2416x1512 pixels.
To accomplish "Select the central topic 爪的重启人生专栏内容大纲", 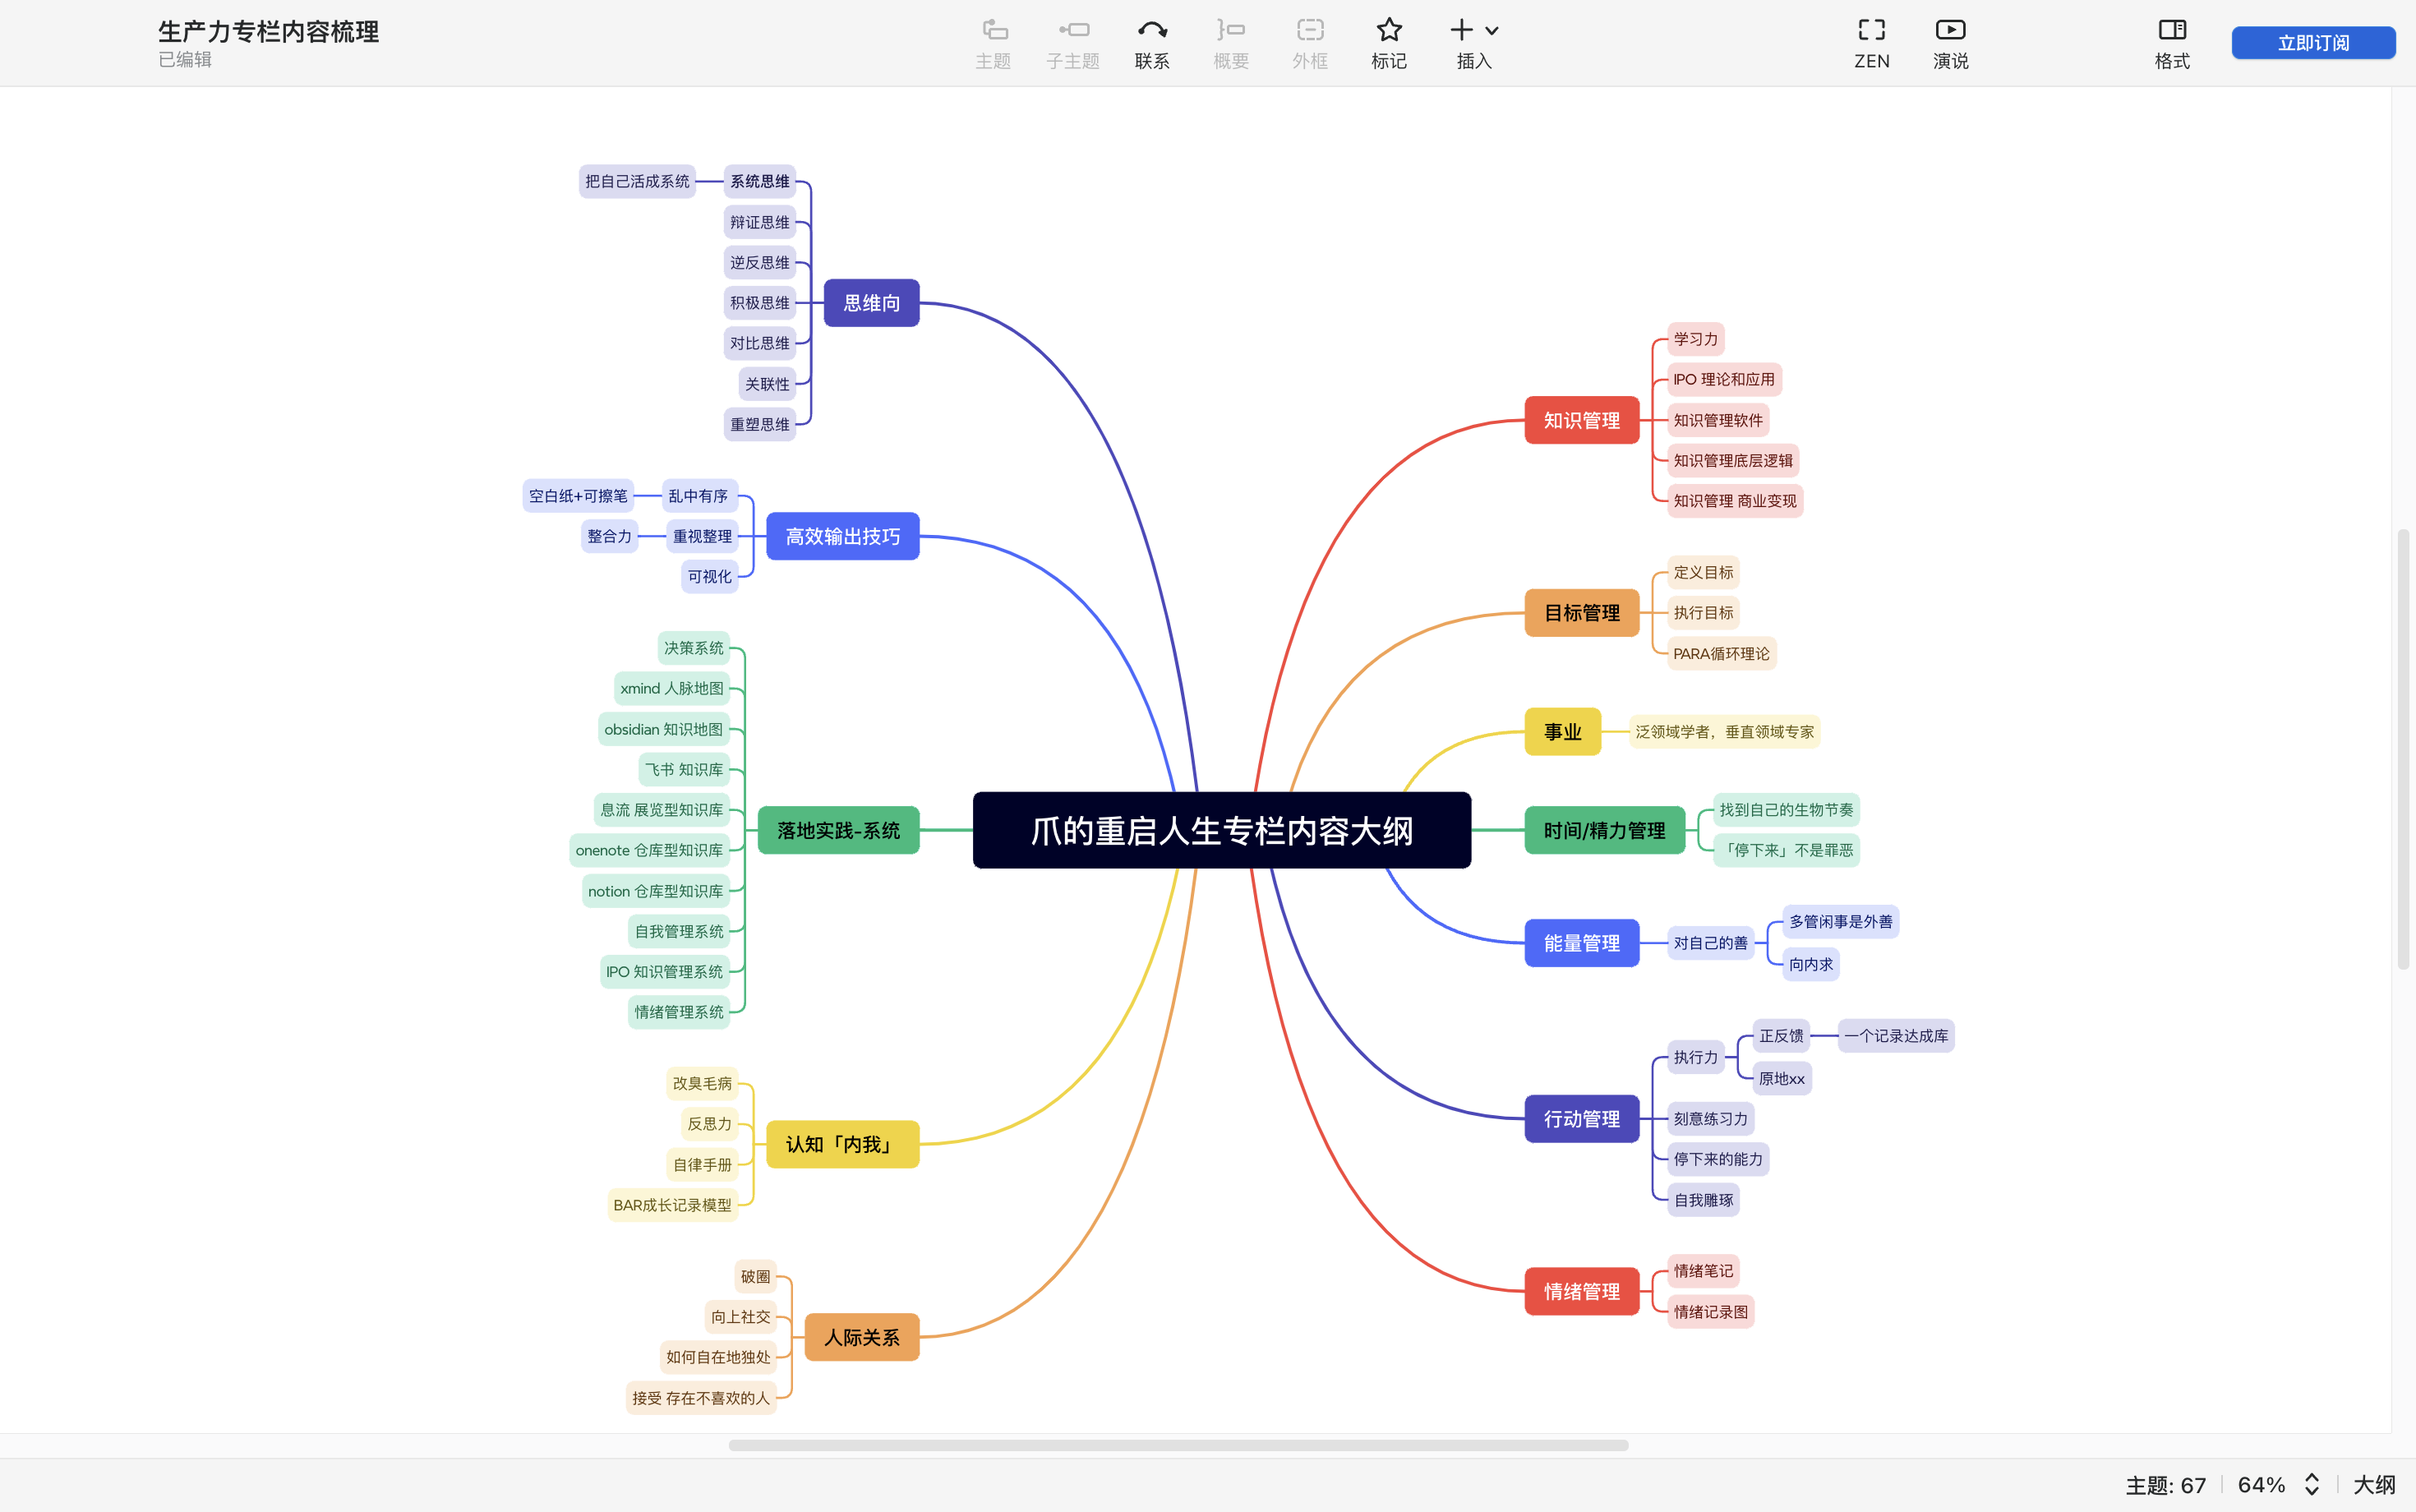I will point(1221,830).
